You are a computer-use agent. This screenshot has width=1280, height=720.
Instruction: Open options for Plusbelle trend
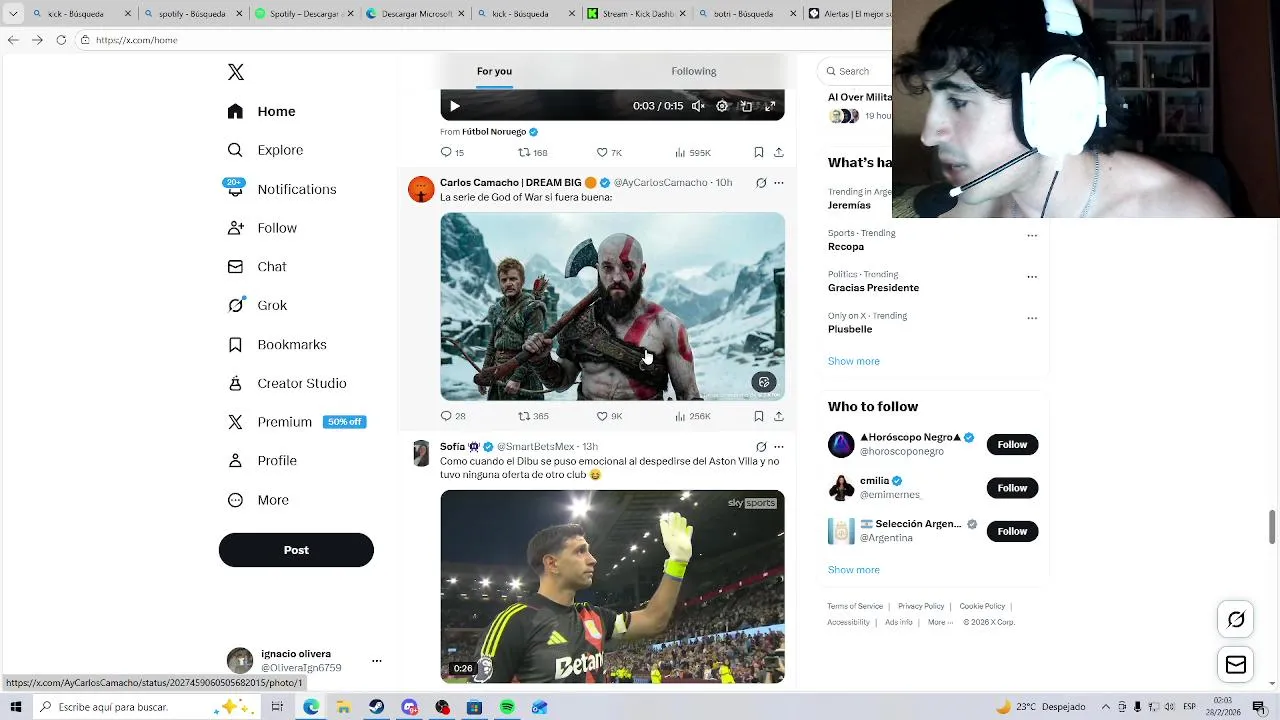[x=1032, y=318]
